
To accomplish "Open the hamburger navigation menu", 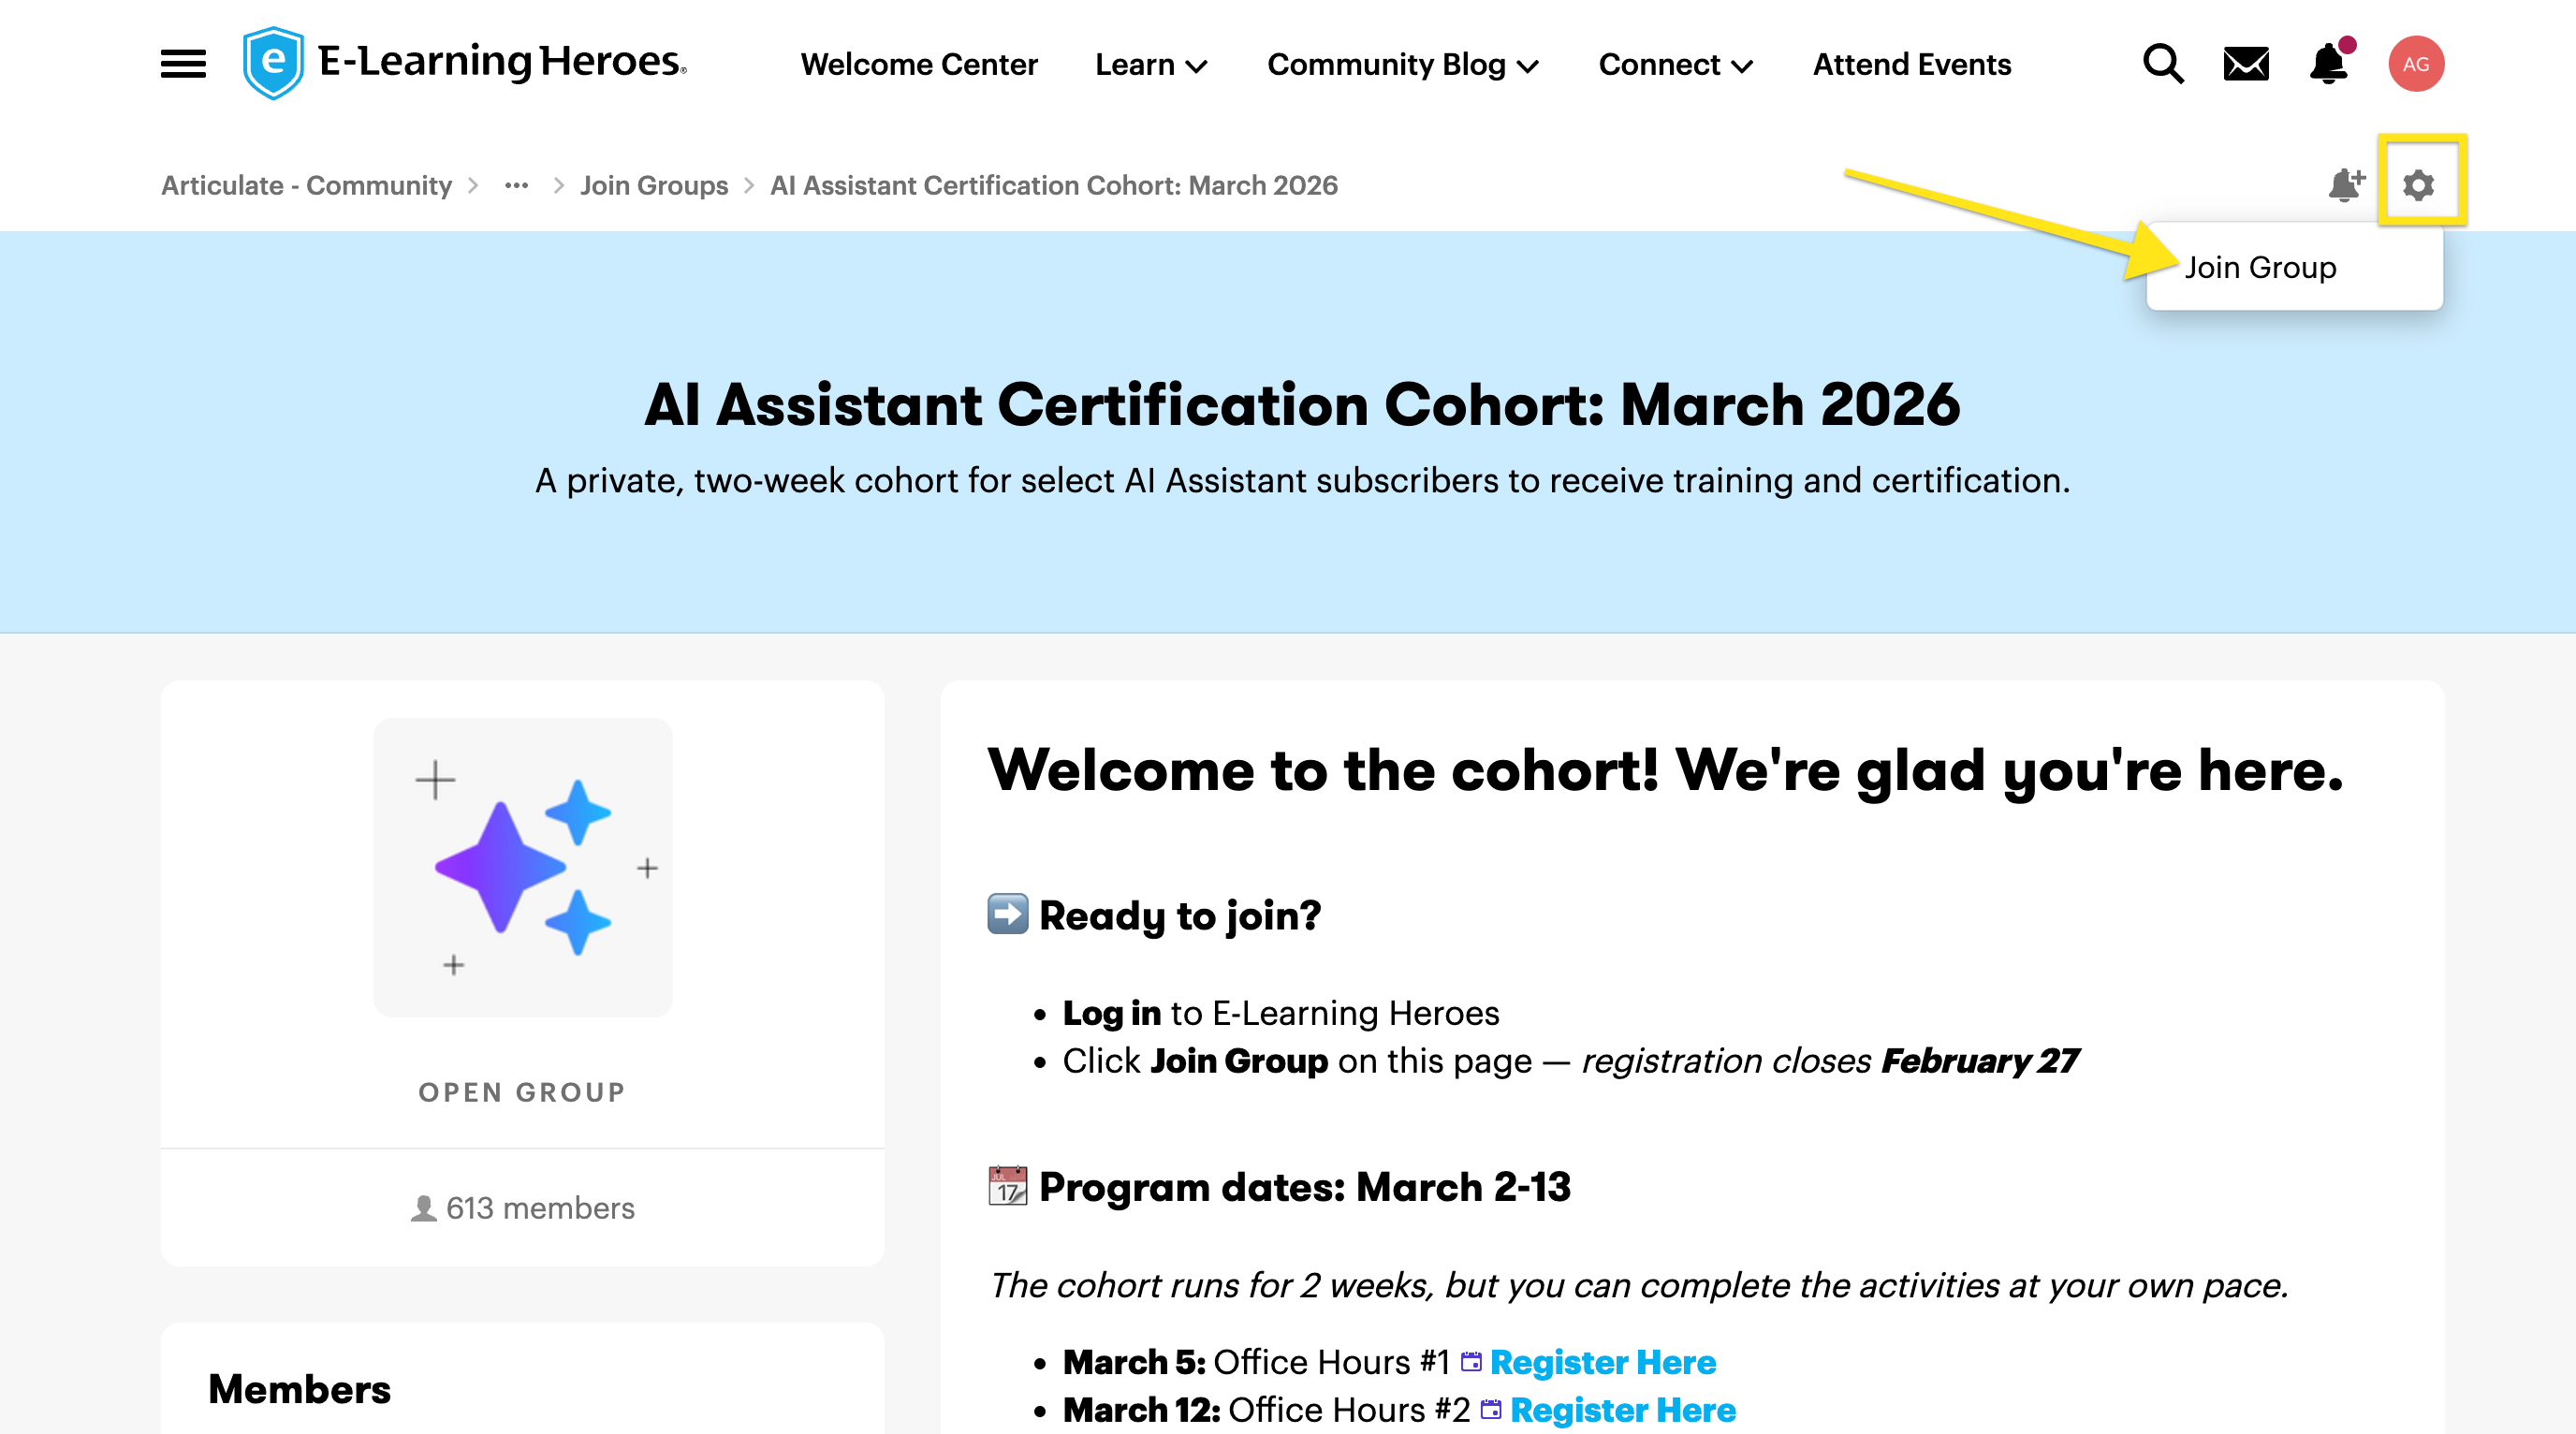I will click(x=183, y=64).
